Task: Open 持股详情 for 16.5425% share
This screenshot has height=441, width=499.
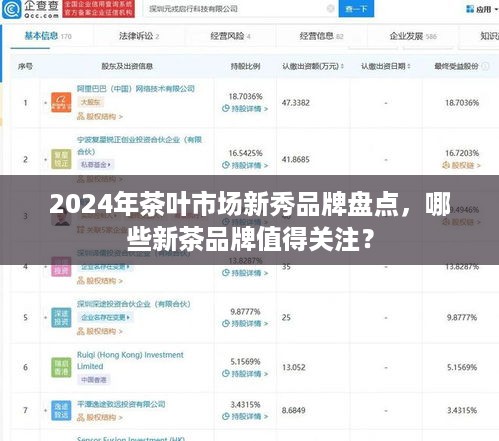Action: (x=245, y=165)
